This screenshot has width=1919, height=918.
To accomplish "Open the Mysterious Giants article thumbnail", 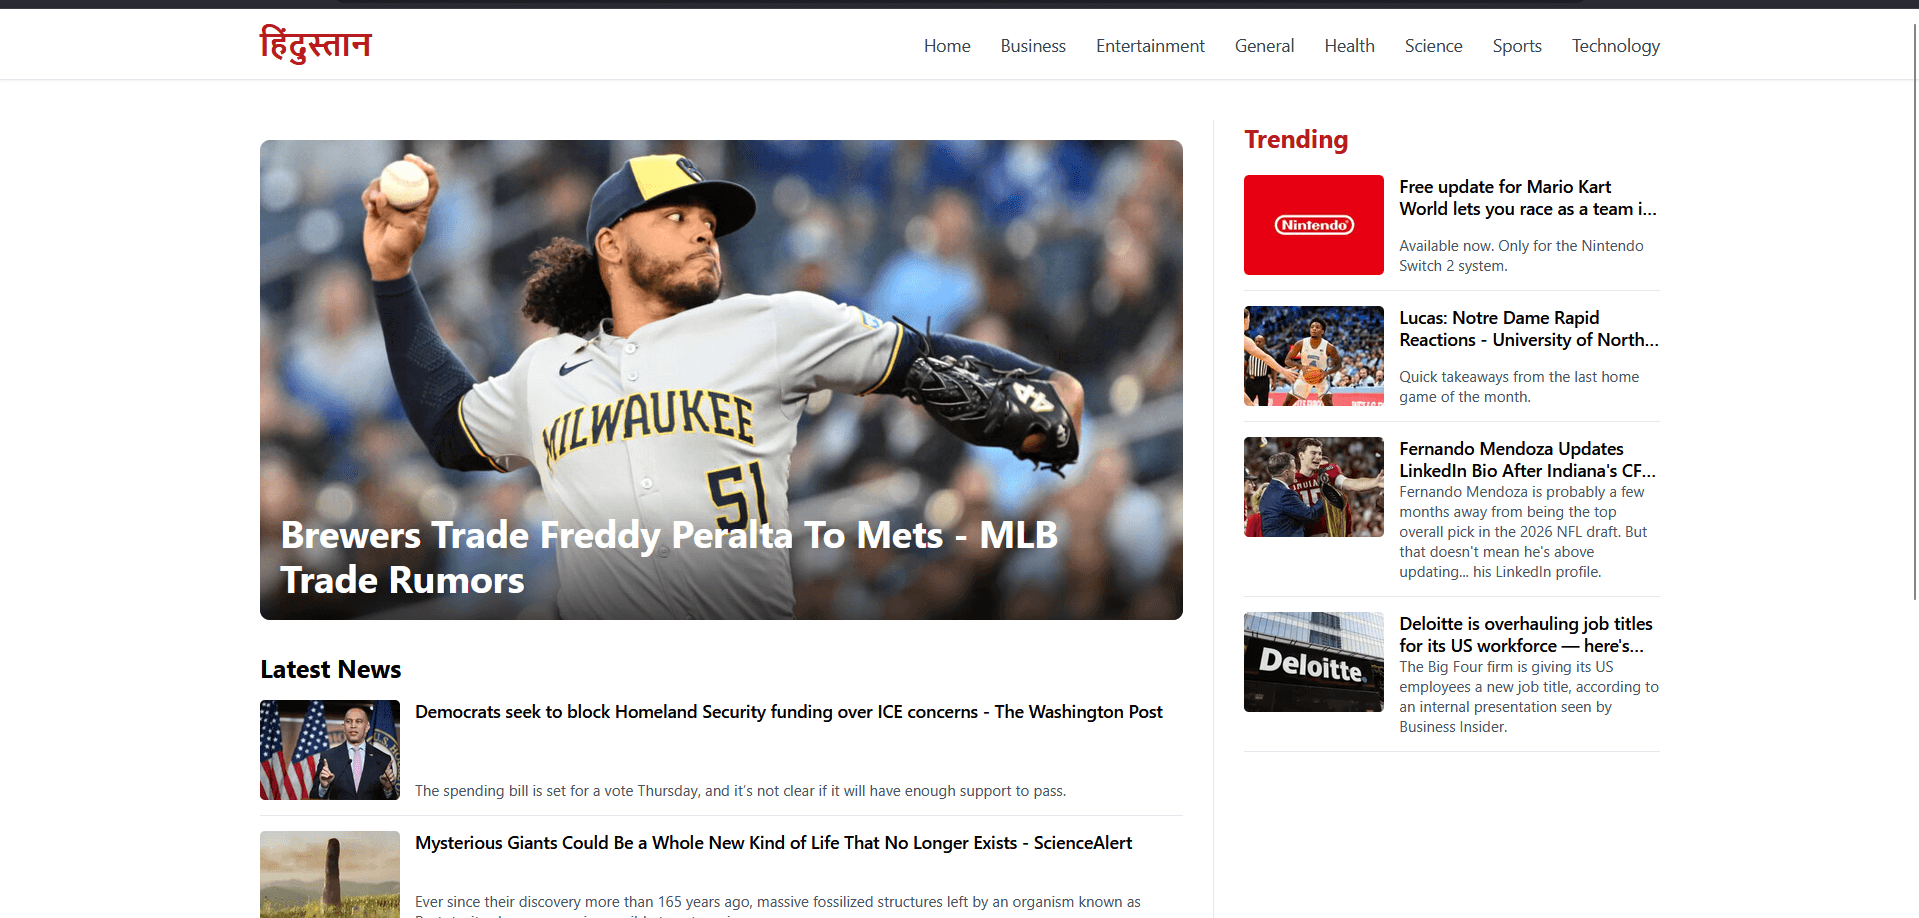I will (x=330, y=874).
